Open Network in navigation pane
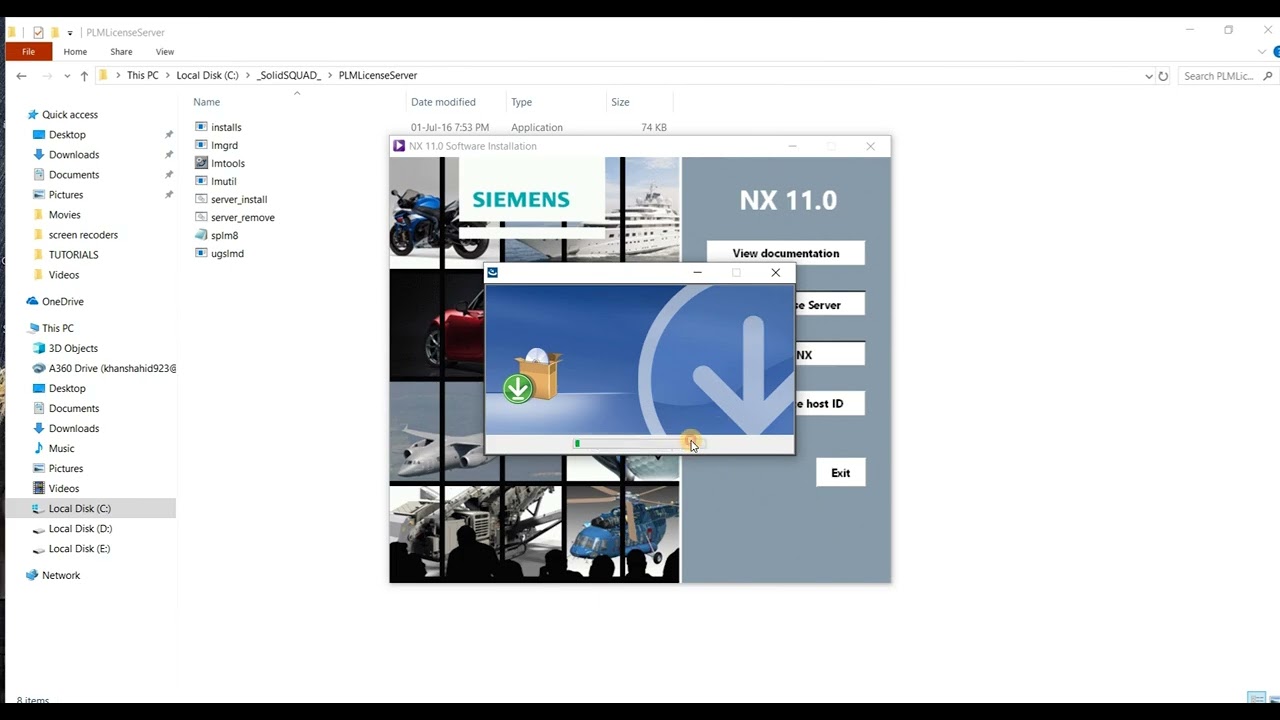This screenshot has width=1280, height=720. pos(60,575)
